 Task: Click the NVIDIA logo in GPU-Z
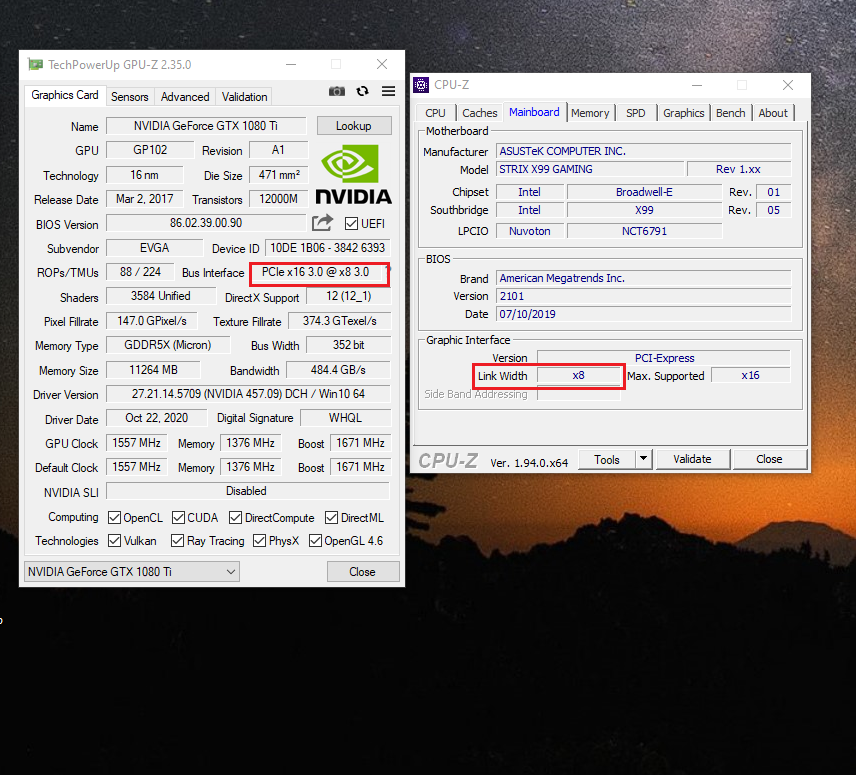coord(354,175)
